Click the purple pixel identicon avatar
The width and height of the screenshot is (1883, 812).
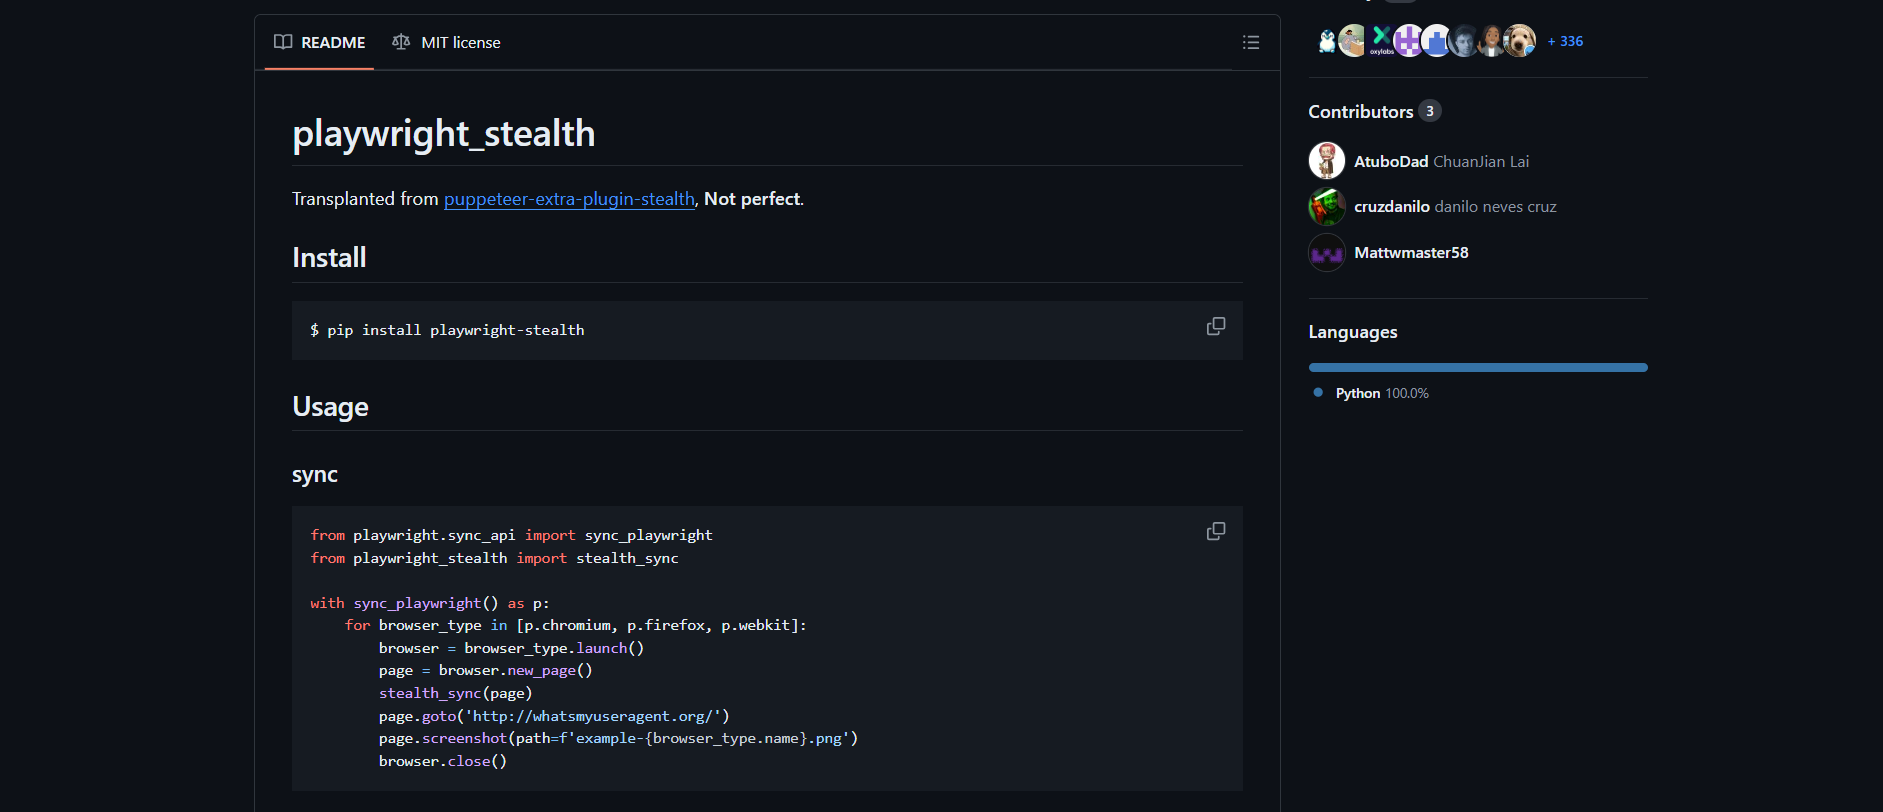point(1408,41)
